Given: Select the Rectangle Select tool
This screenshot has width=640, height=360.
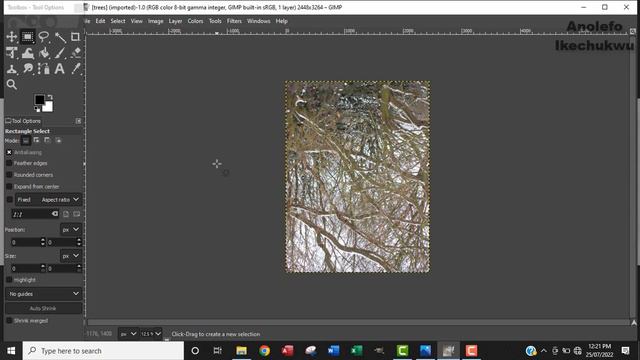Looking at the screenshot, I should [x=27, y=37].
